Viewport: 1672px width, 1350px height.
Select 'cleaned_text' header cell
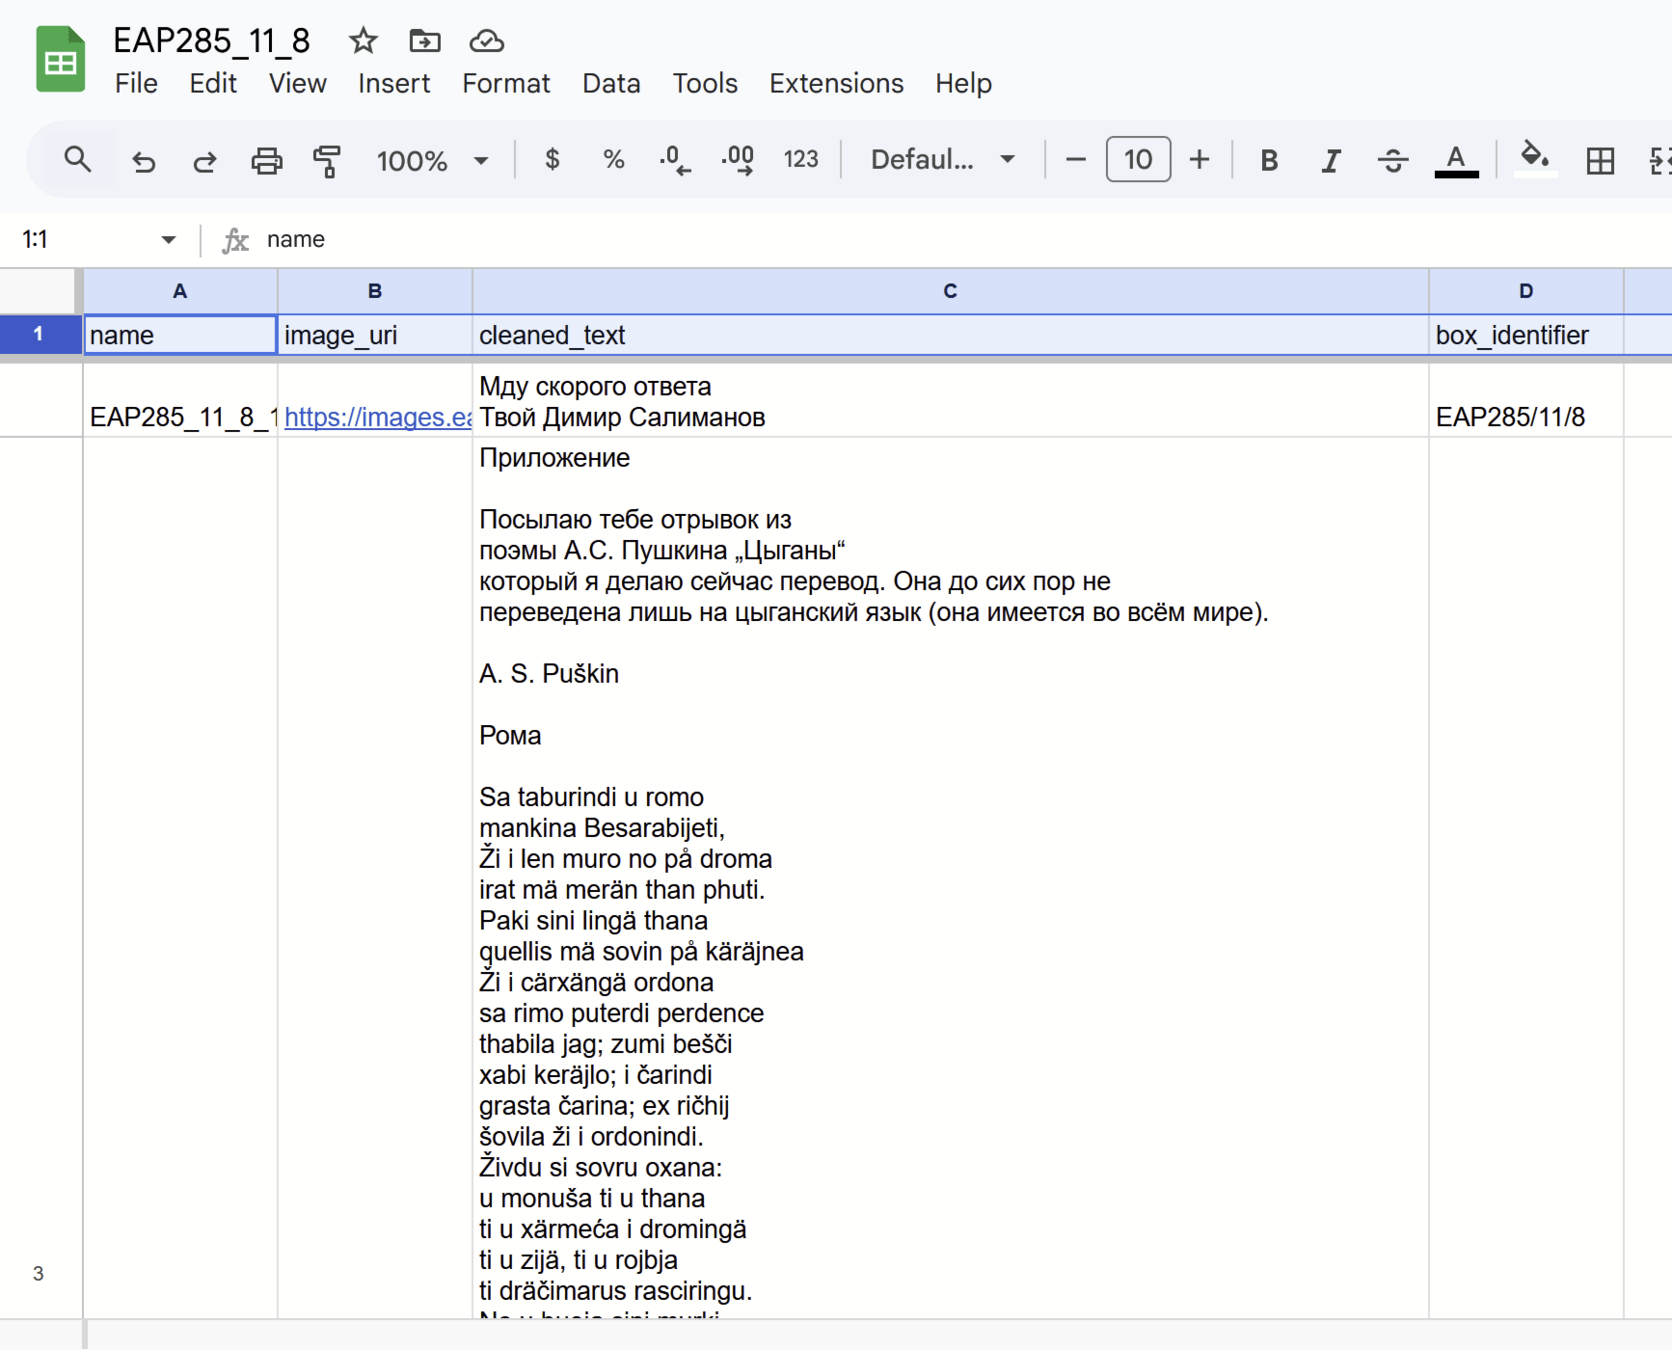[950, 335]
